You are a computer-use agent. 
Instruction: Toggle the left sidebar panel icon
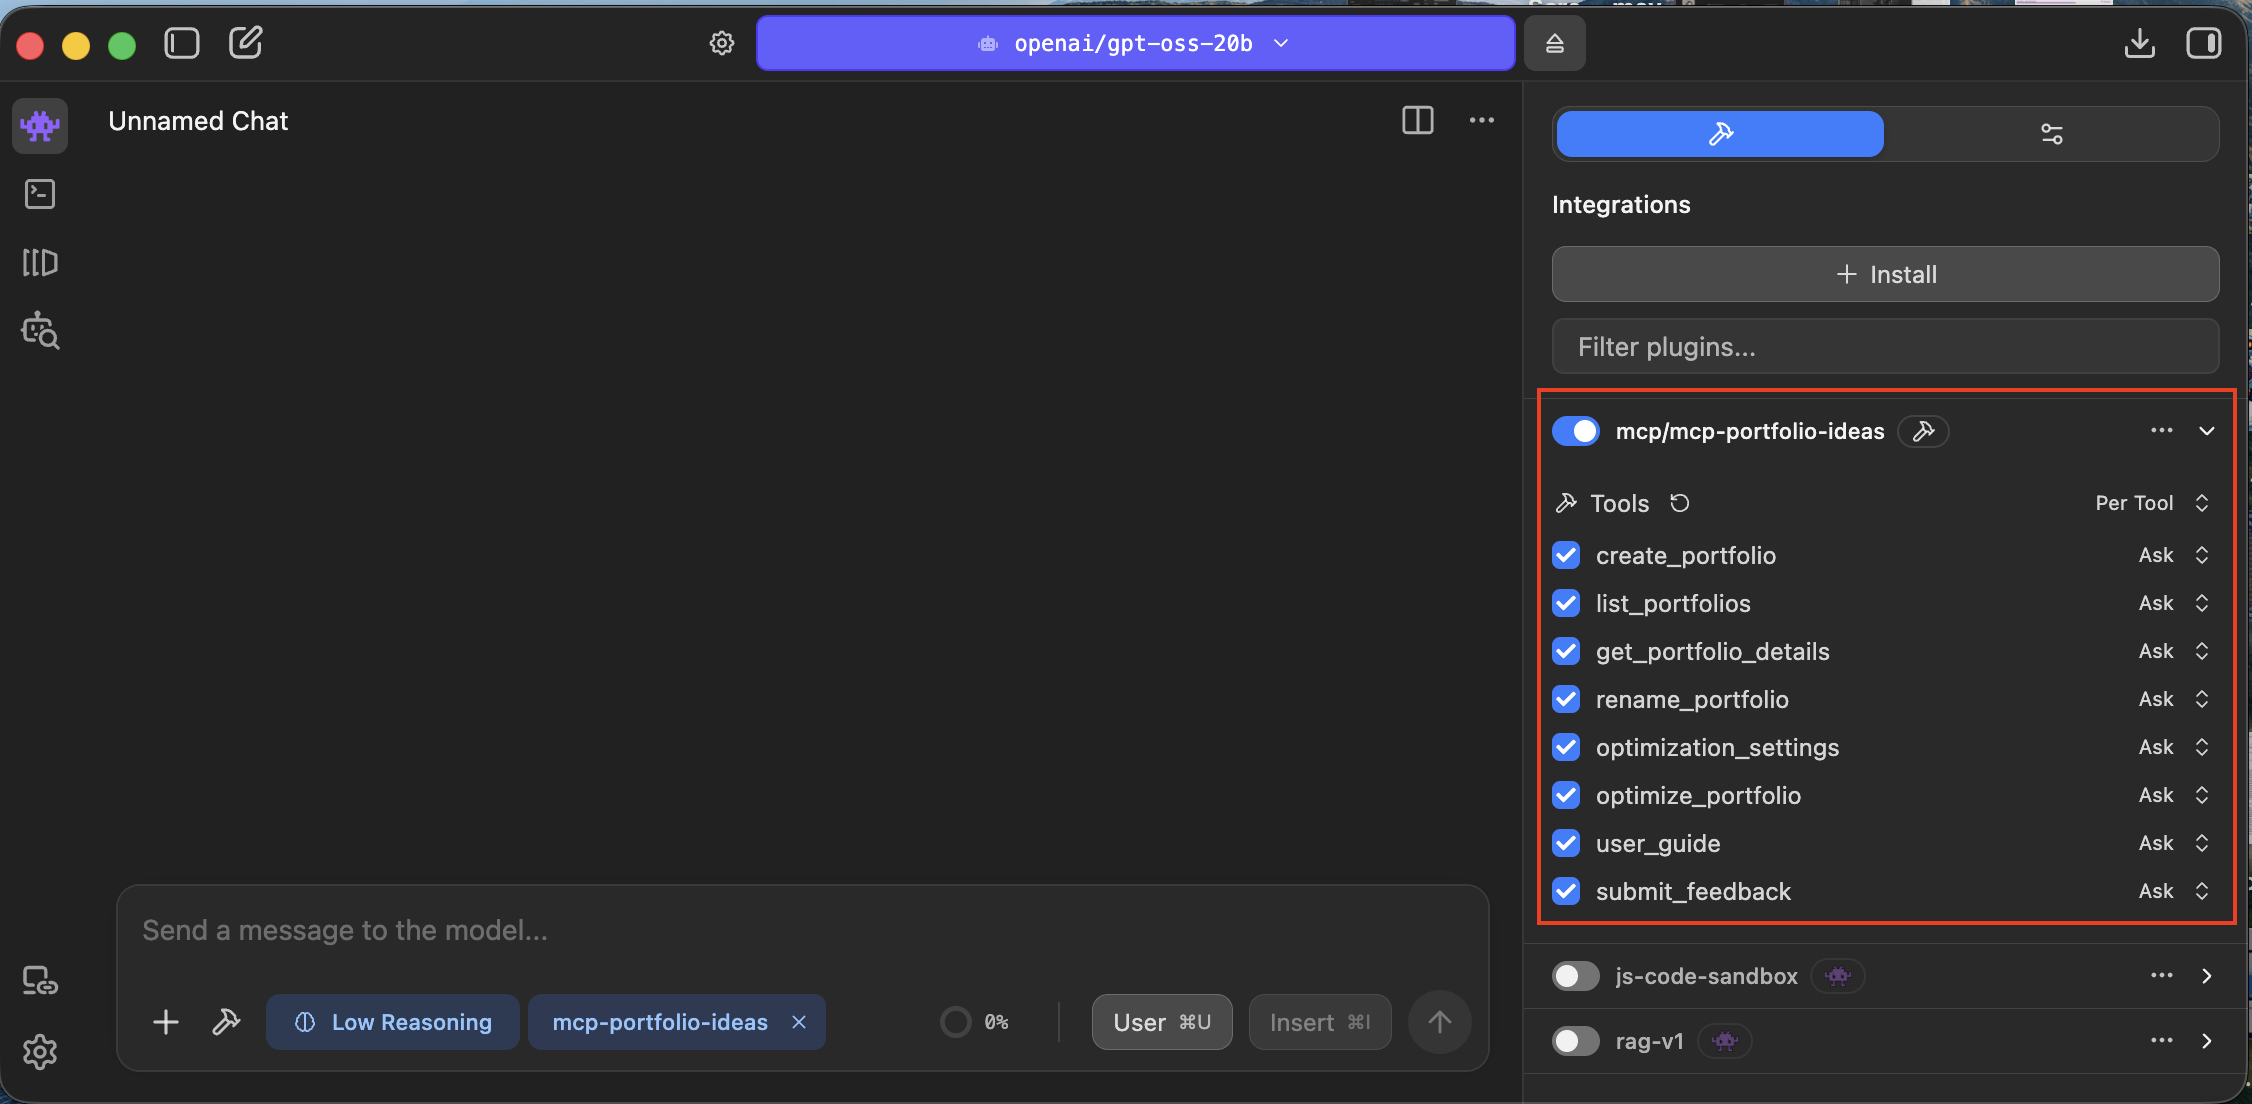182,43
